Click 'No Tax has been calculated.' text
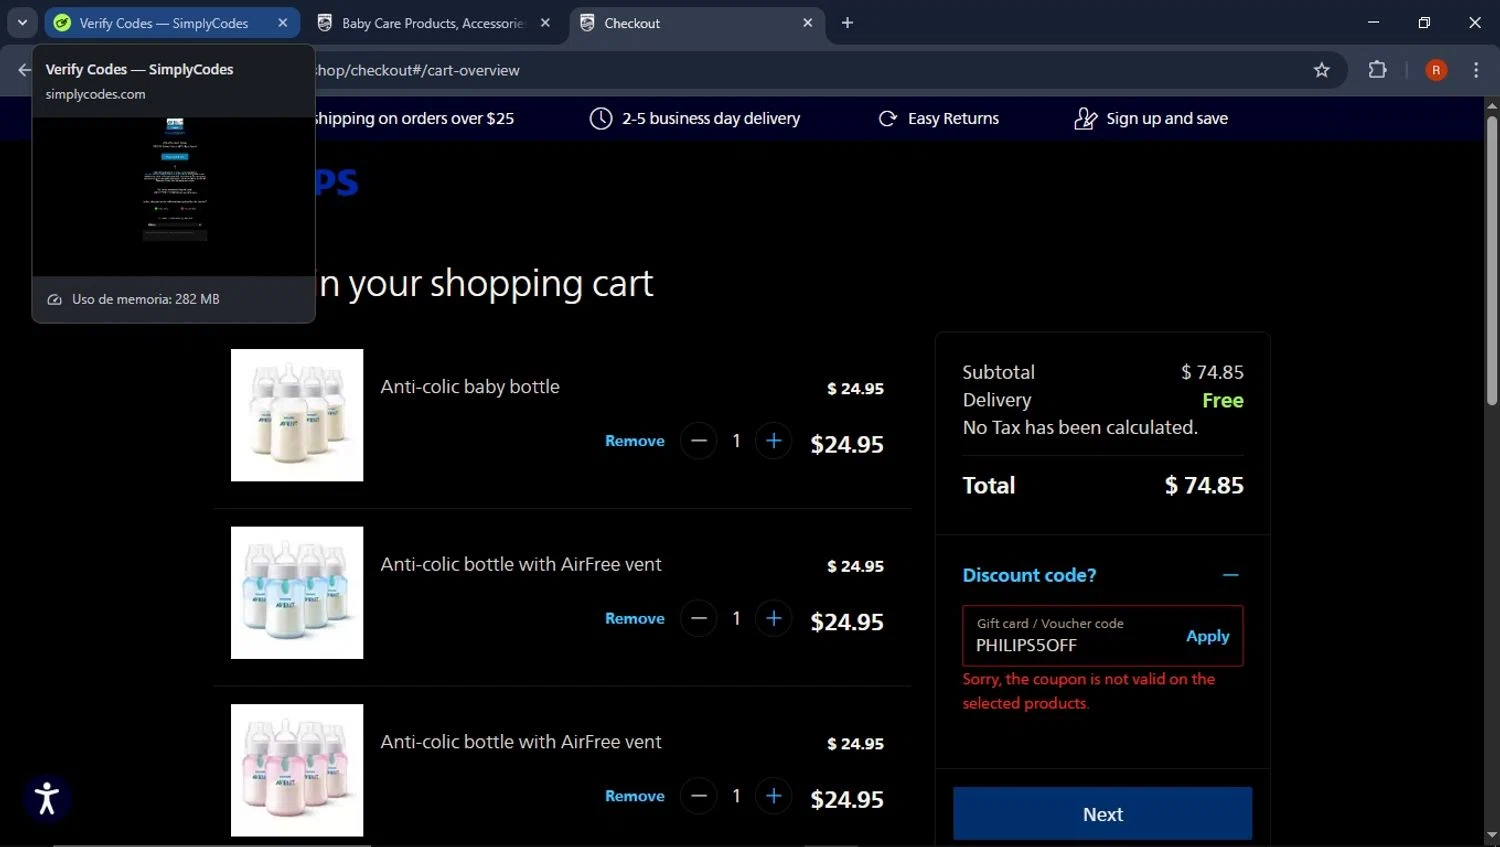 pyautogui.click(x=1080, y=427)
